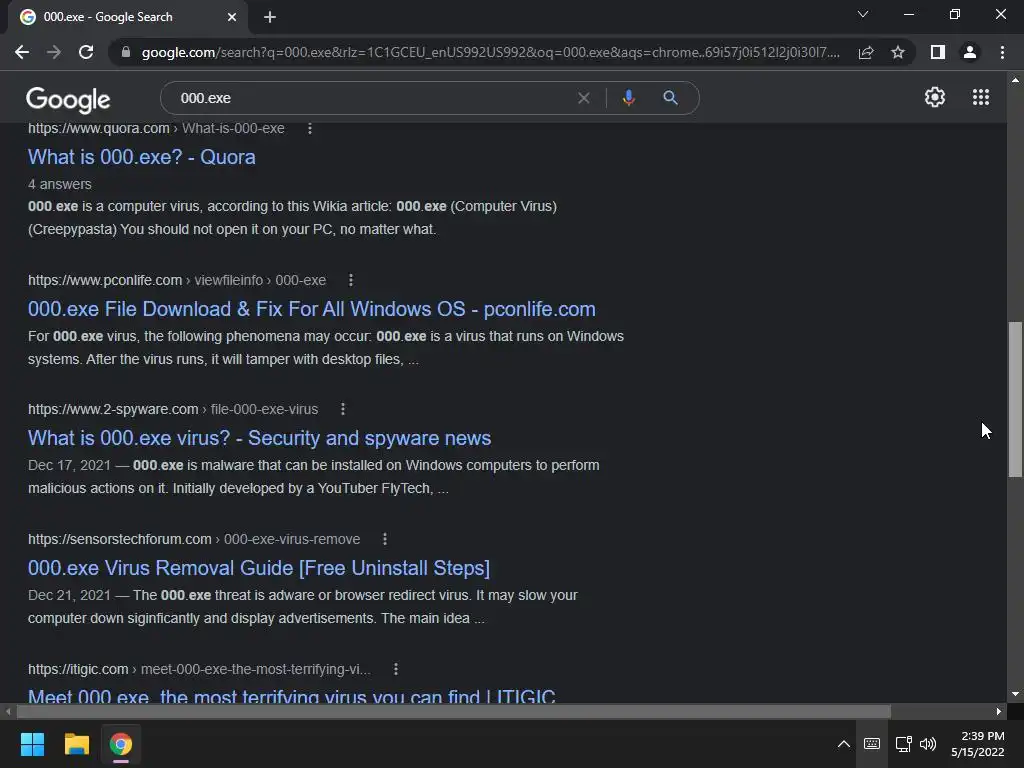Open Chrome side panel
1024x768 pixels.
tap(938, 52)
